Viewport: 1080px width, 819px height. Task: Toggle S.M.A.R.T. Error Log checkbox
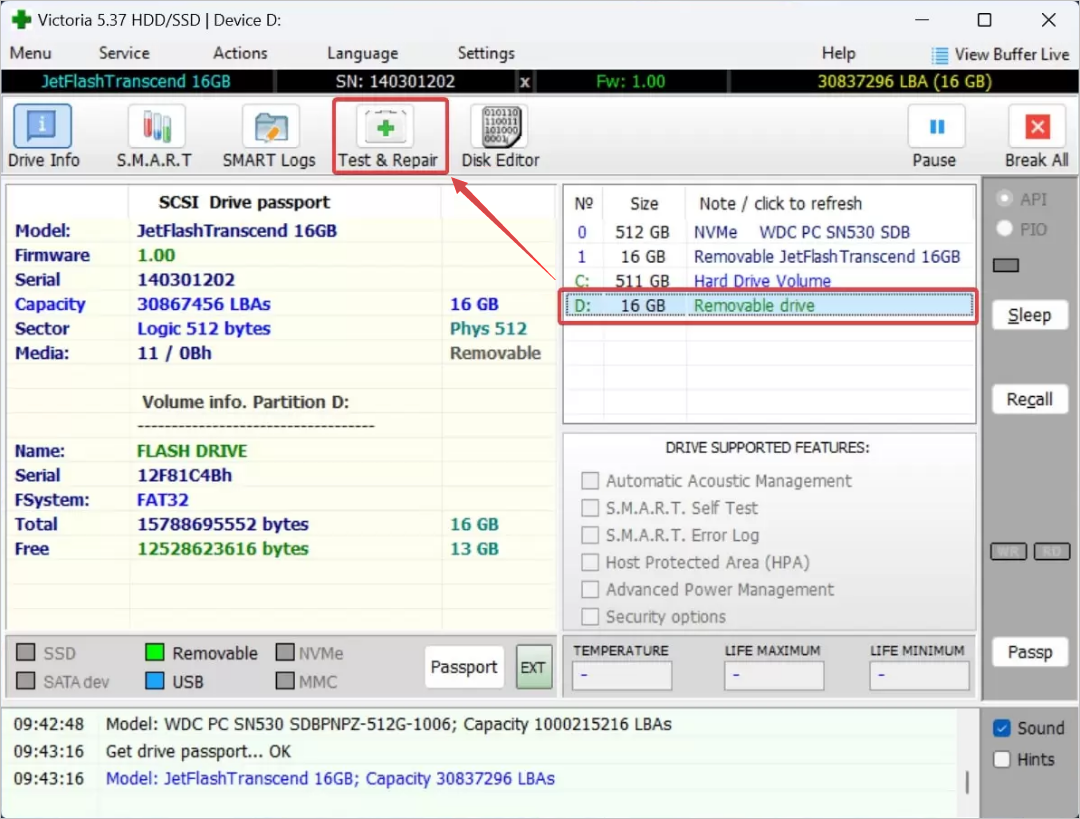click(590, 535)
